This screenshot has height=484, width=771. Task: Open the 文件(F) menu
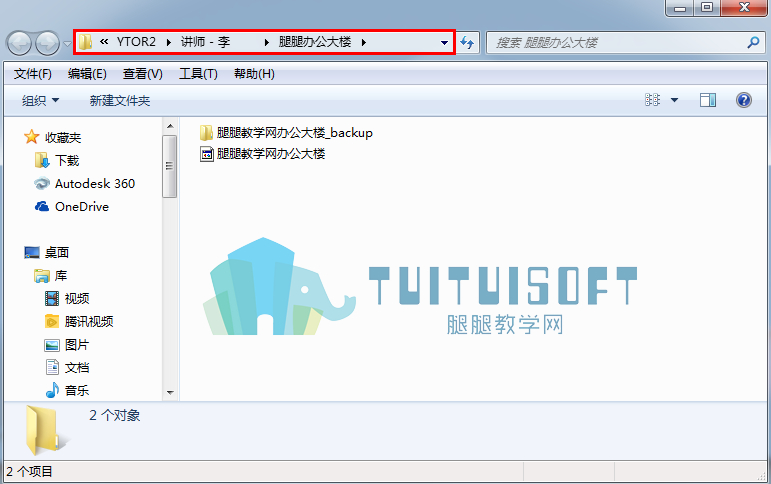[32, 74]
